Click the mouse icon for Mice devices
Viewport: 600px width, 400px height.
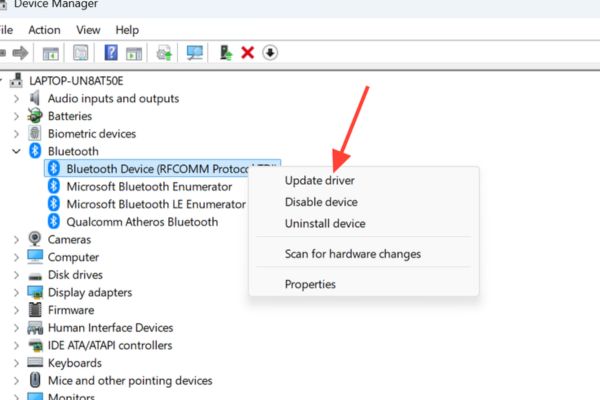(x=35, y=380)
